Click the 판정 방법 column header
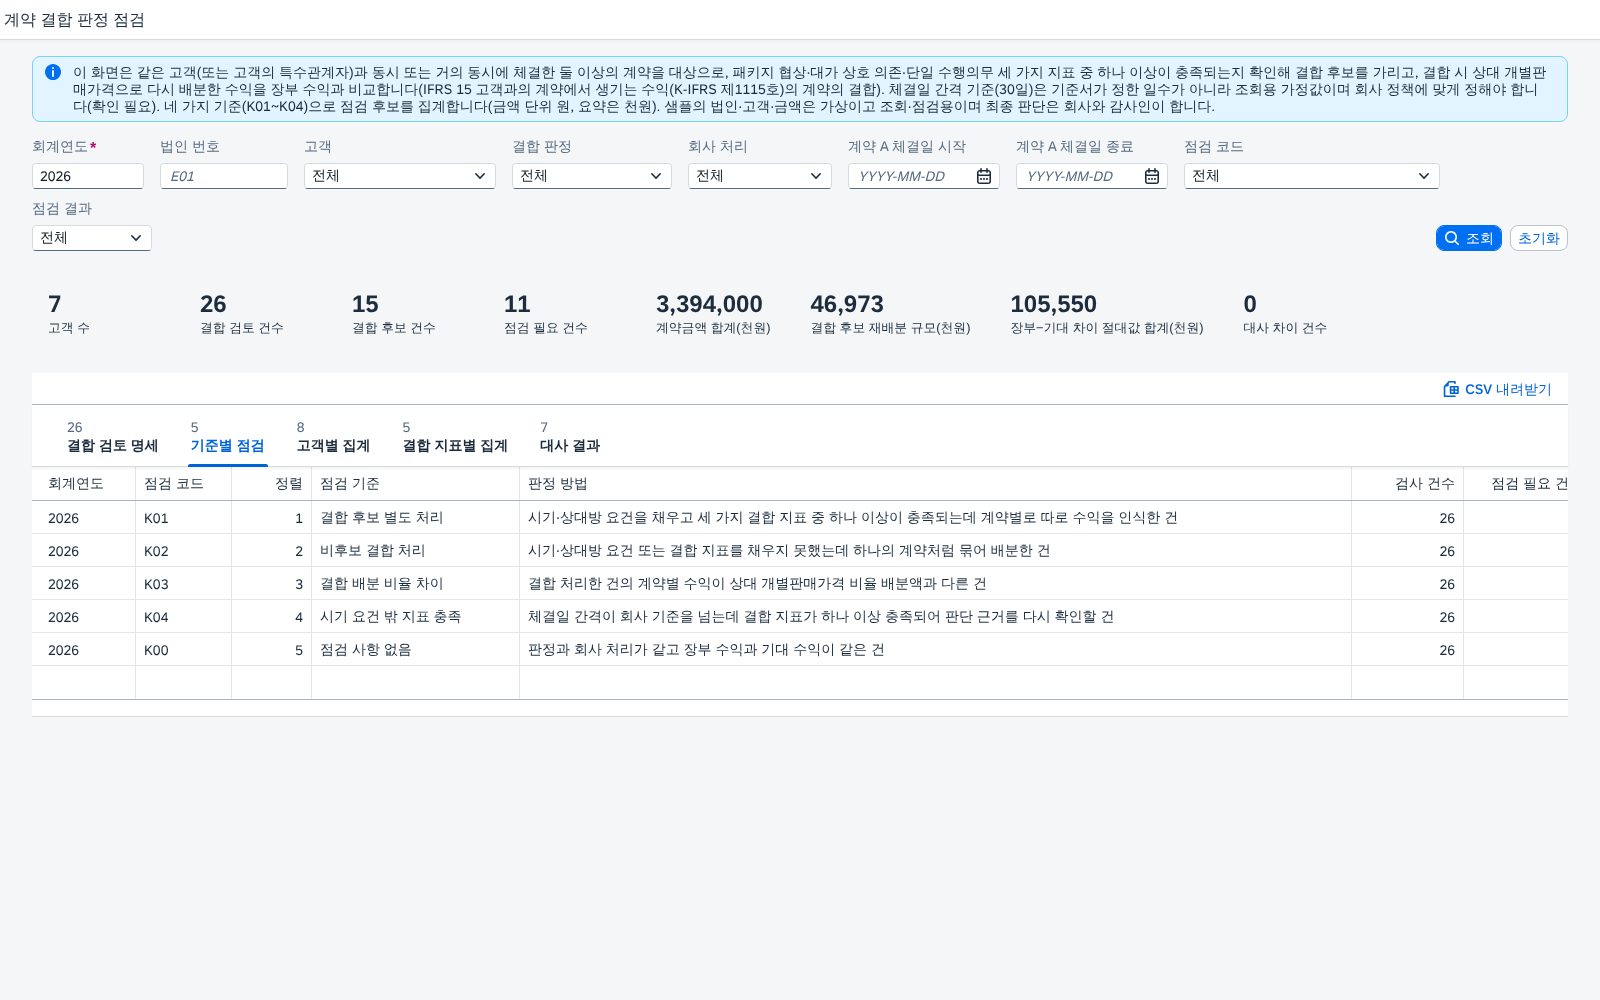1600x1000 pixels. [935, 484]
